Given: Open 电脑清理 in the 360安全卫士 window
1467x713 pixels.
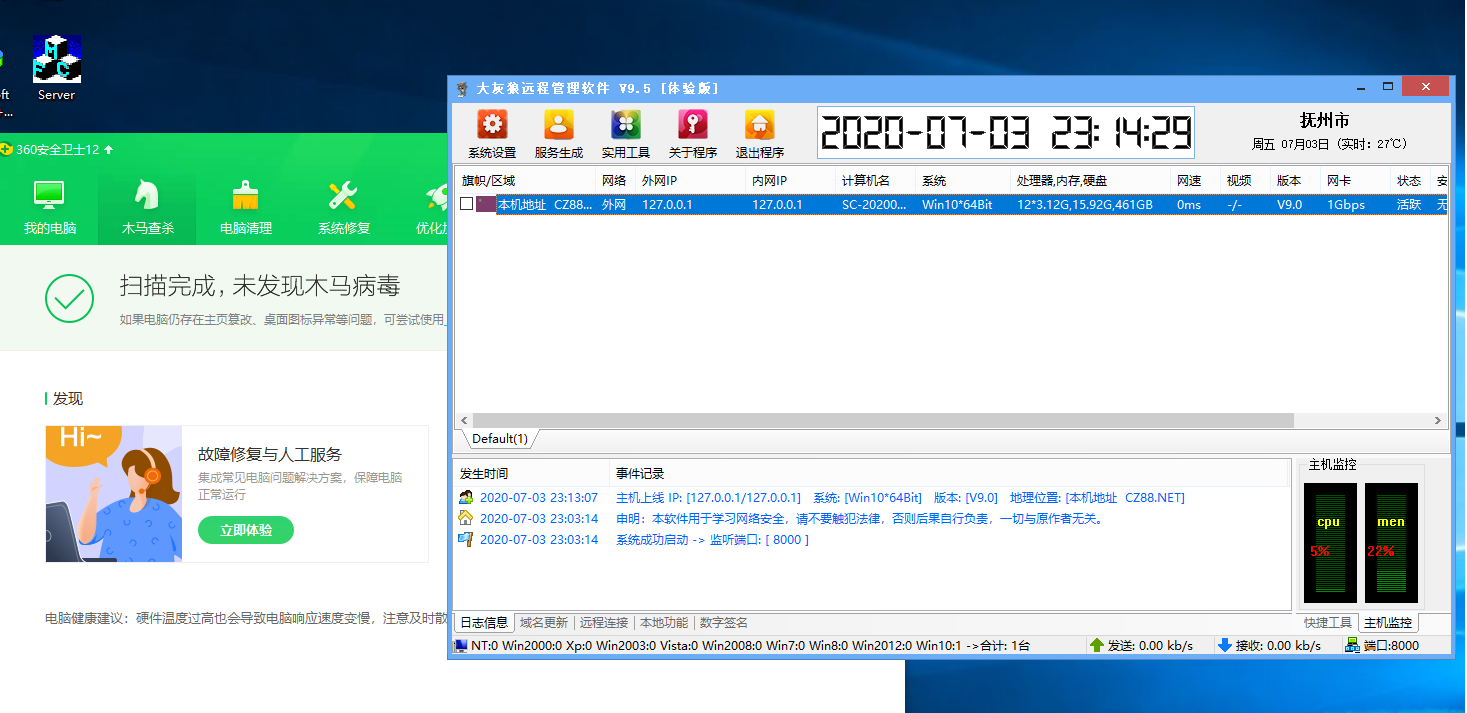Looking at the screenshot, I should coord(246,208).
